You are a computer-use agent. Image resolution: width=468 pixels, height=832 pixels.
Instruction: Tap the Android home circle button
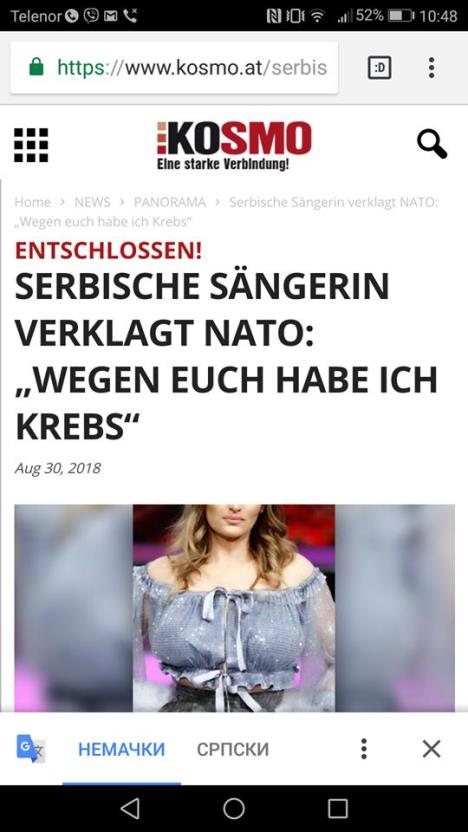pyautogui.click(x=234, y=809)
